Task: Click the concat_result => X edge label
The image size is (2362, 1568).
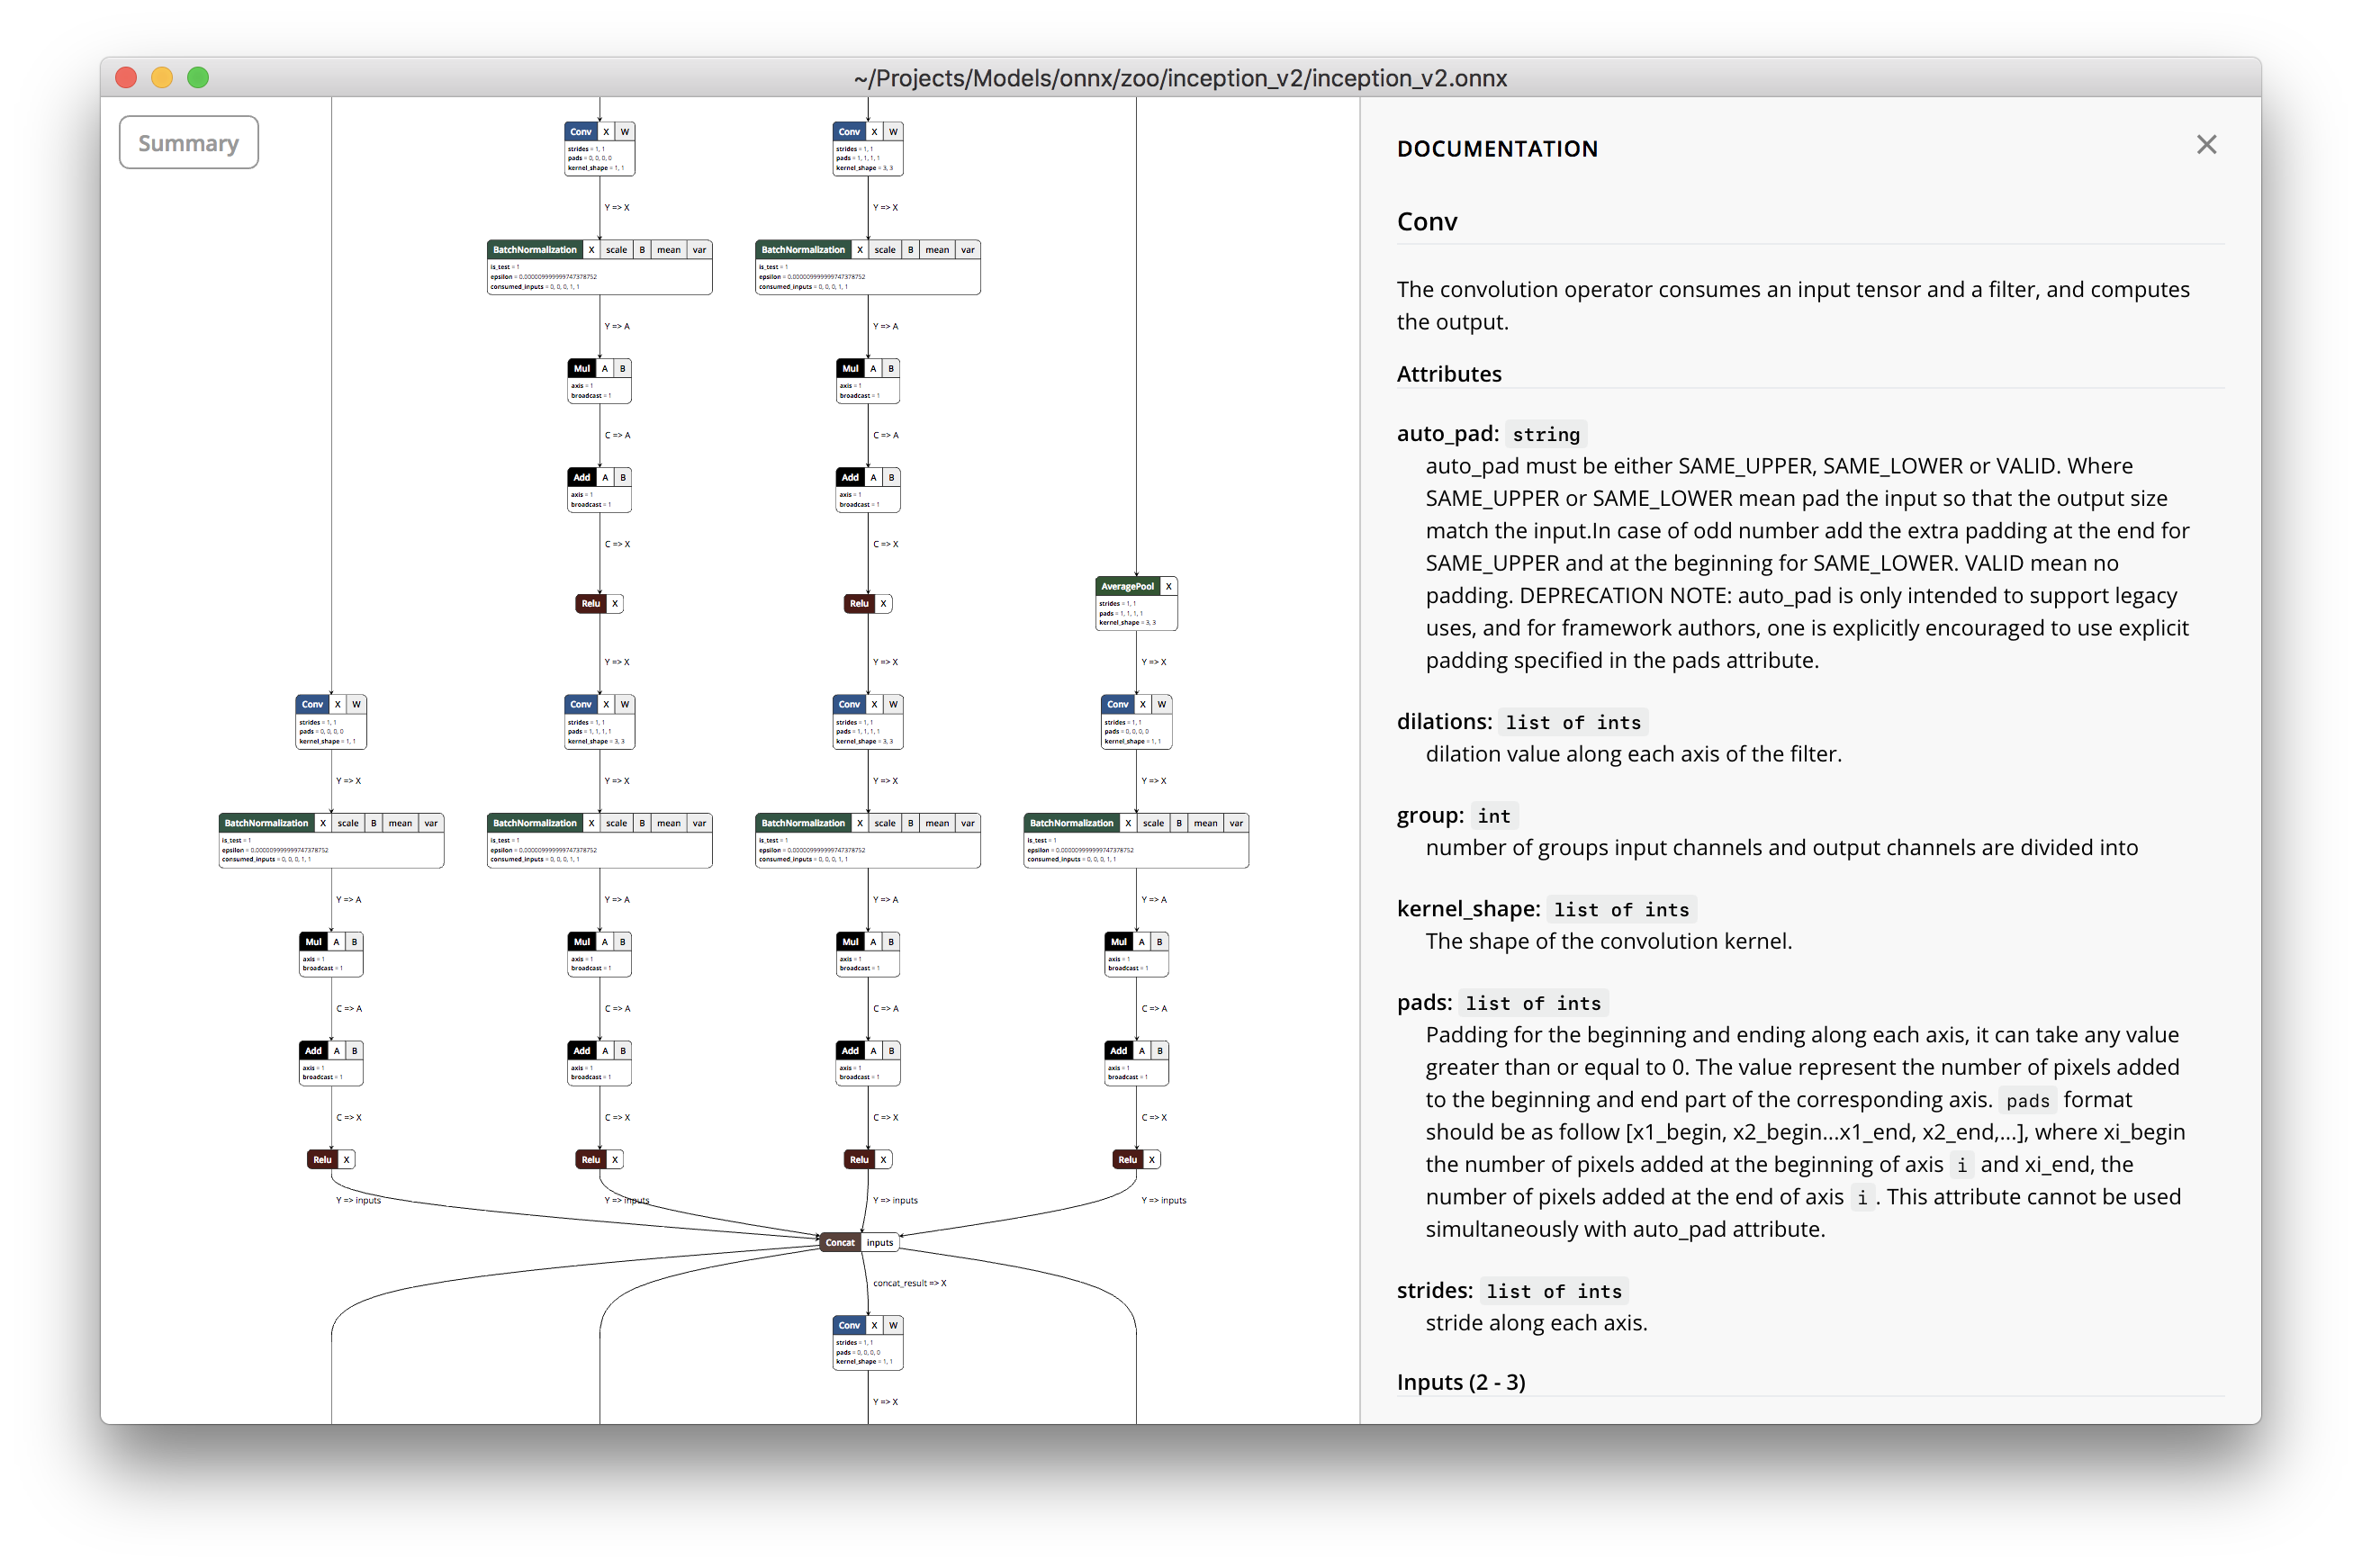Action: pyautogui.click(x=909, y=1283)
